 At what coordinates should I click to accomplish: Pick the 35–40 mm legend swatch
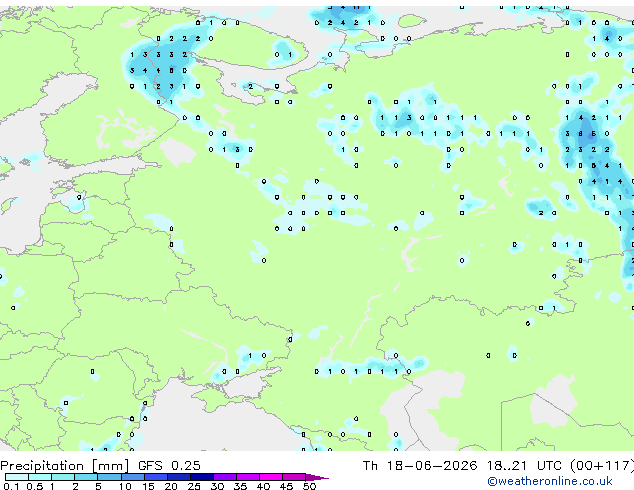(x=248, y=477)
